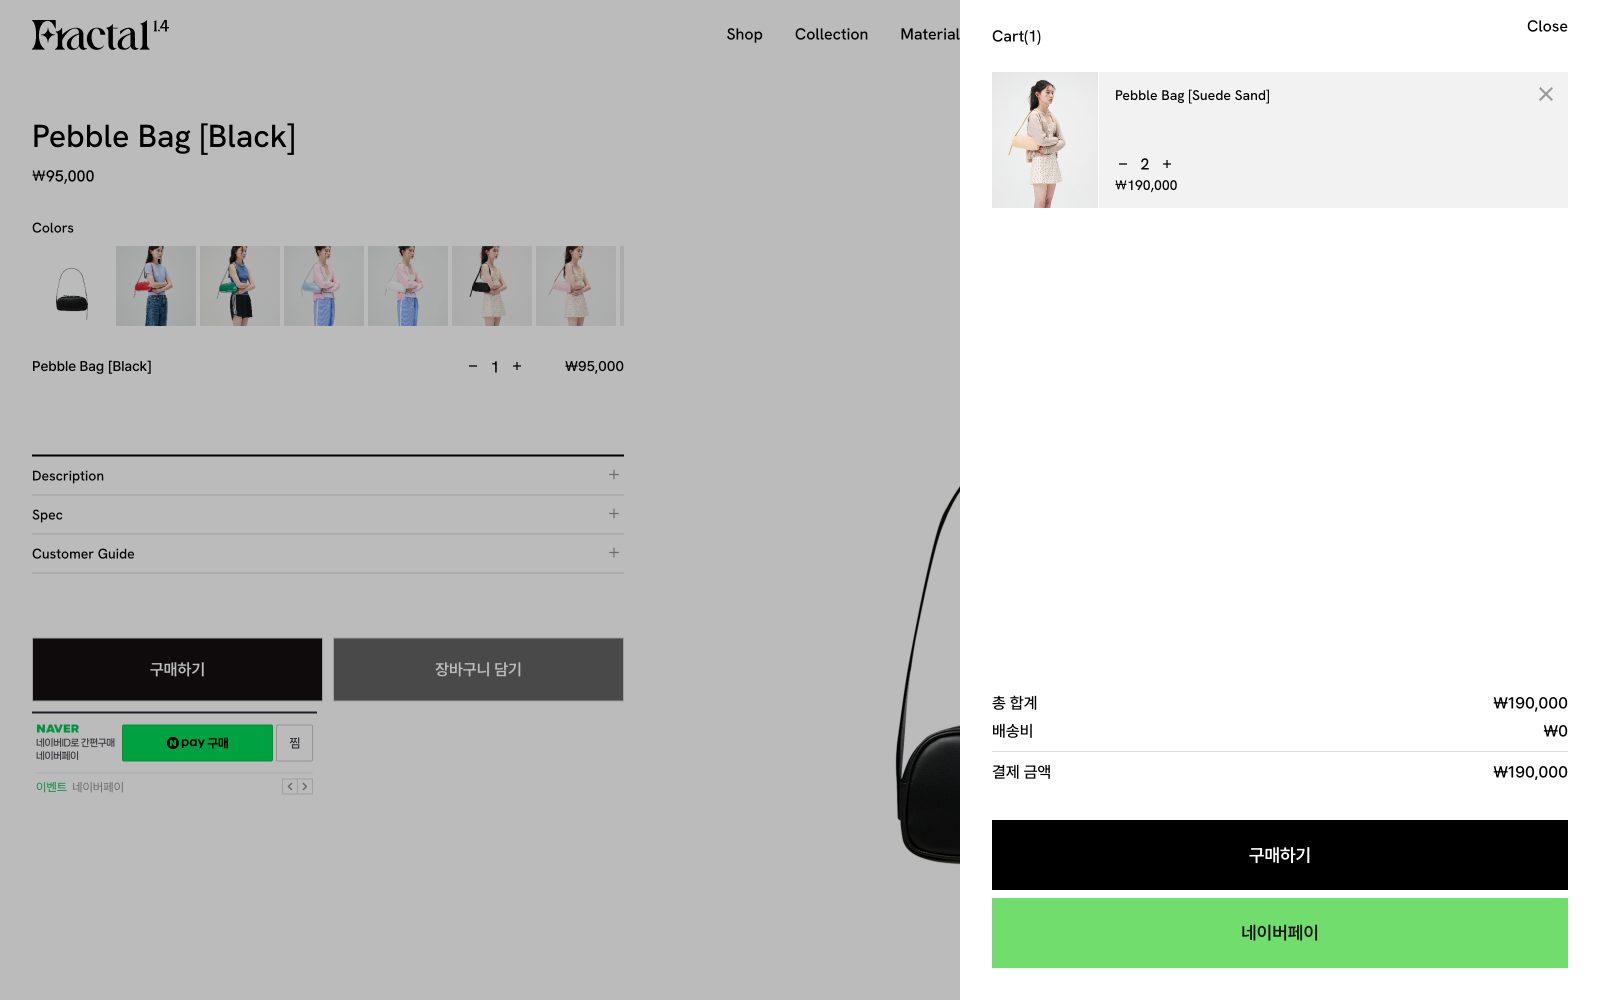
Task: Open Suede Sand product thumbnail in cart
Action: tap(1045, 140)
